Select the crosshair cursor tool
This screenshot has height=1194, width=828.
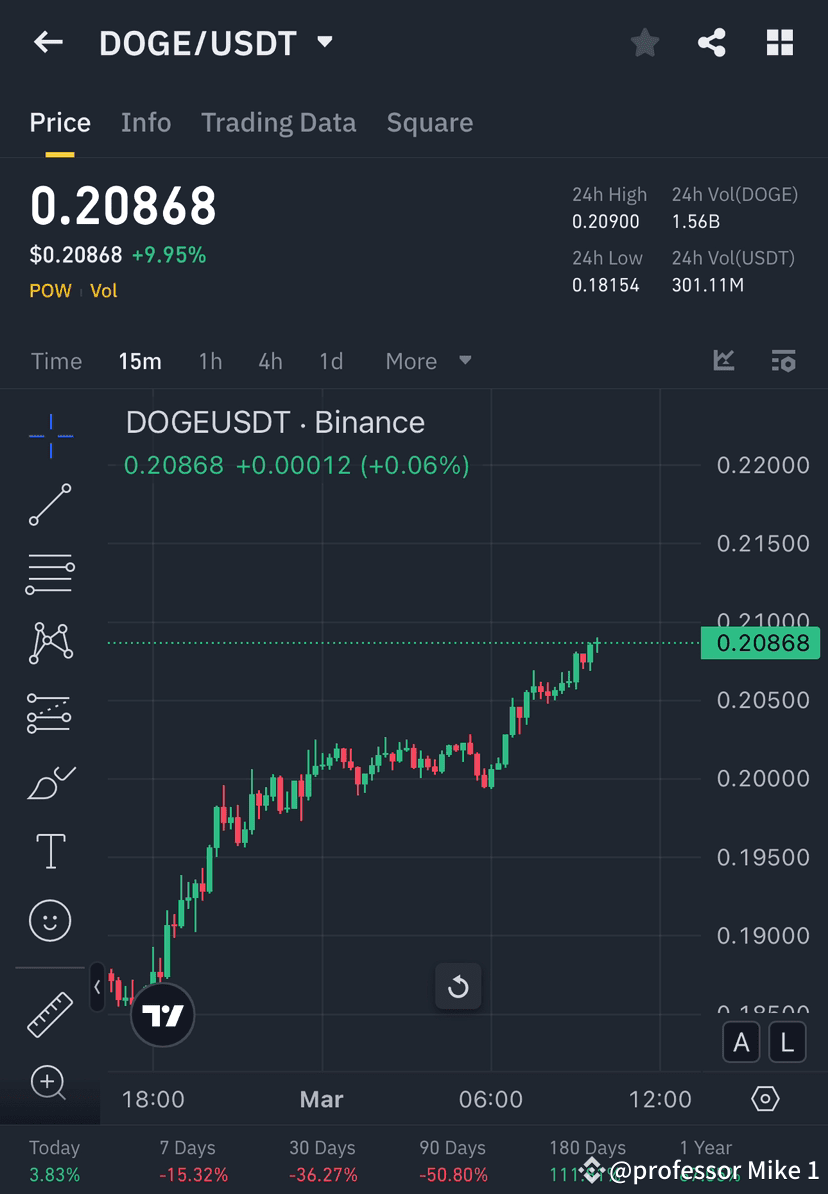tap(50, 434)
